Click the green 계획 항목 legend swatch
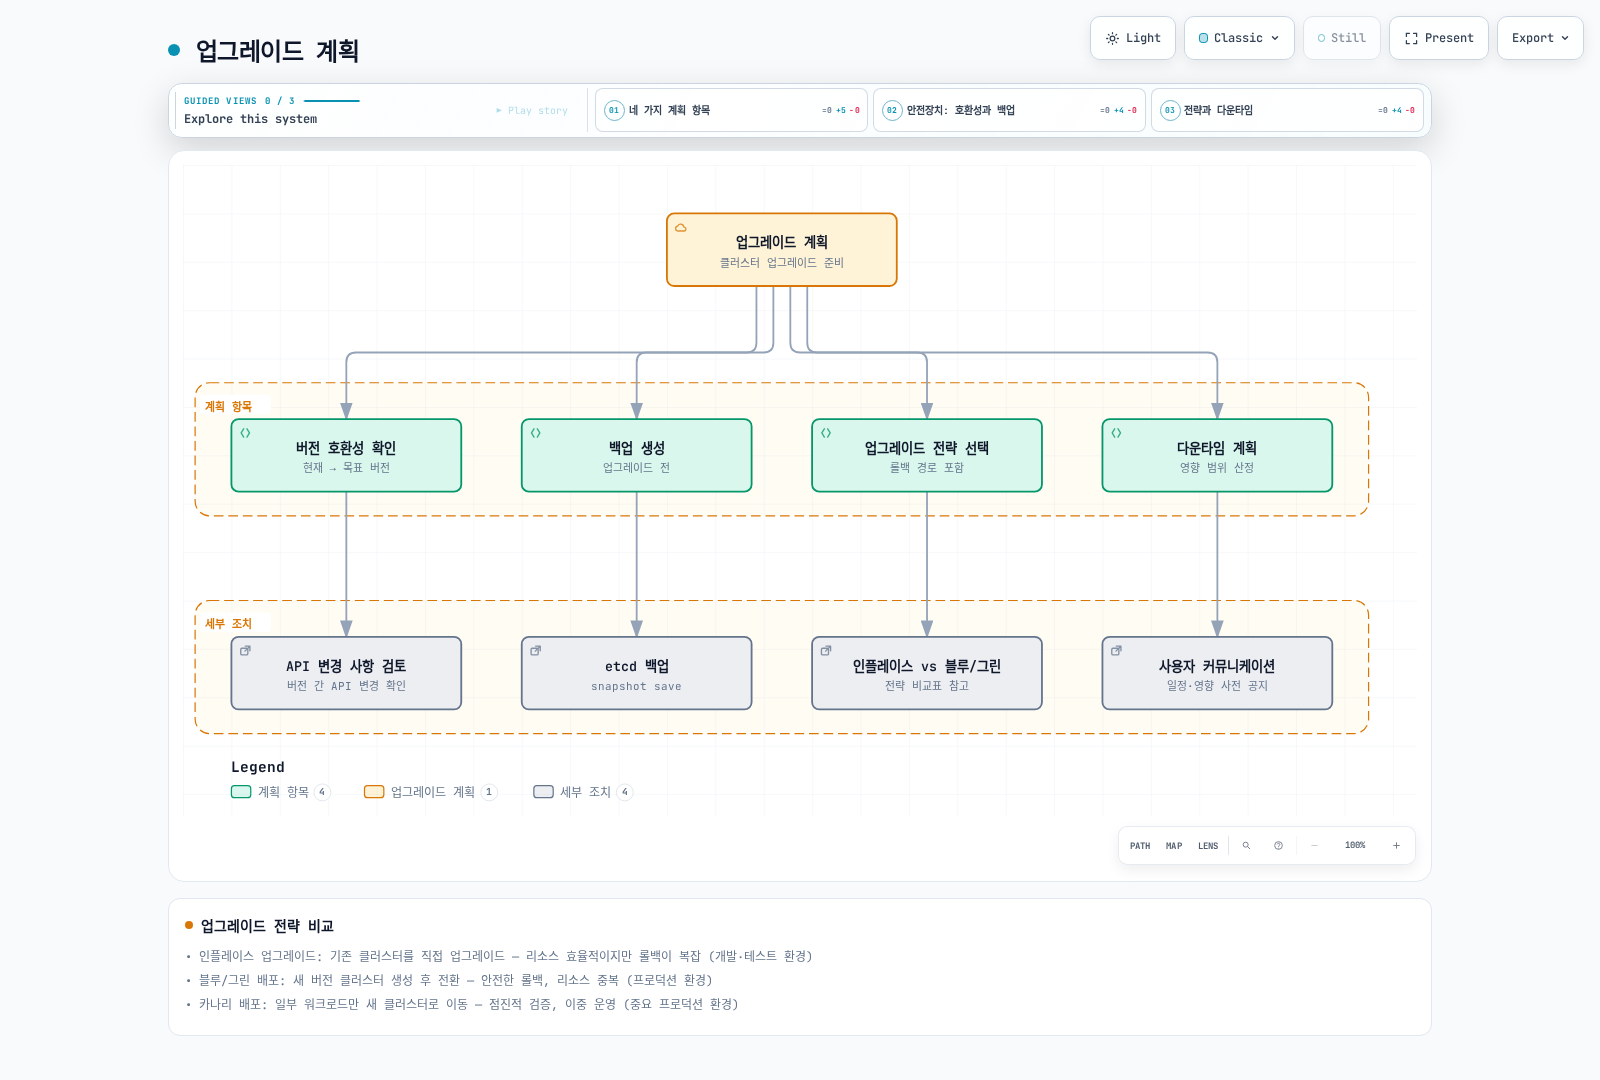The image size is (1600, 1080). coord(241,792)
